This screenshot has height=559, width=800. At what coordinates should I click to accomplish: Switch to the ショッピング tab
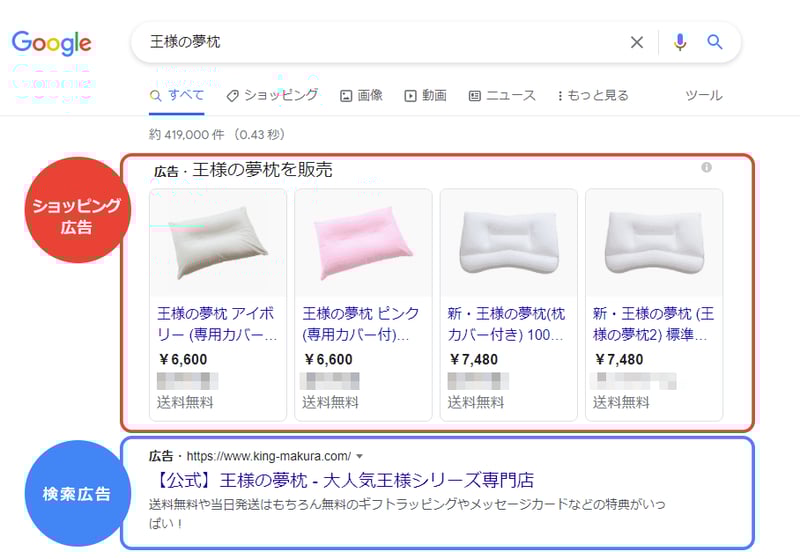point(272,95)
